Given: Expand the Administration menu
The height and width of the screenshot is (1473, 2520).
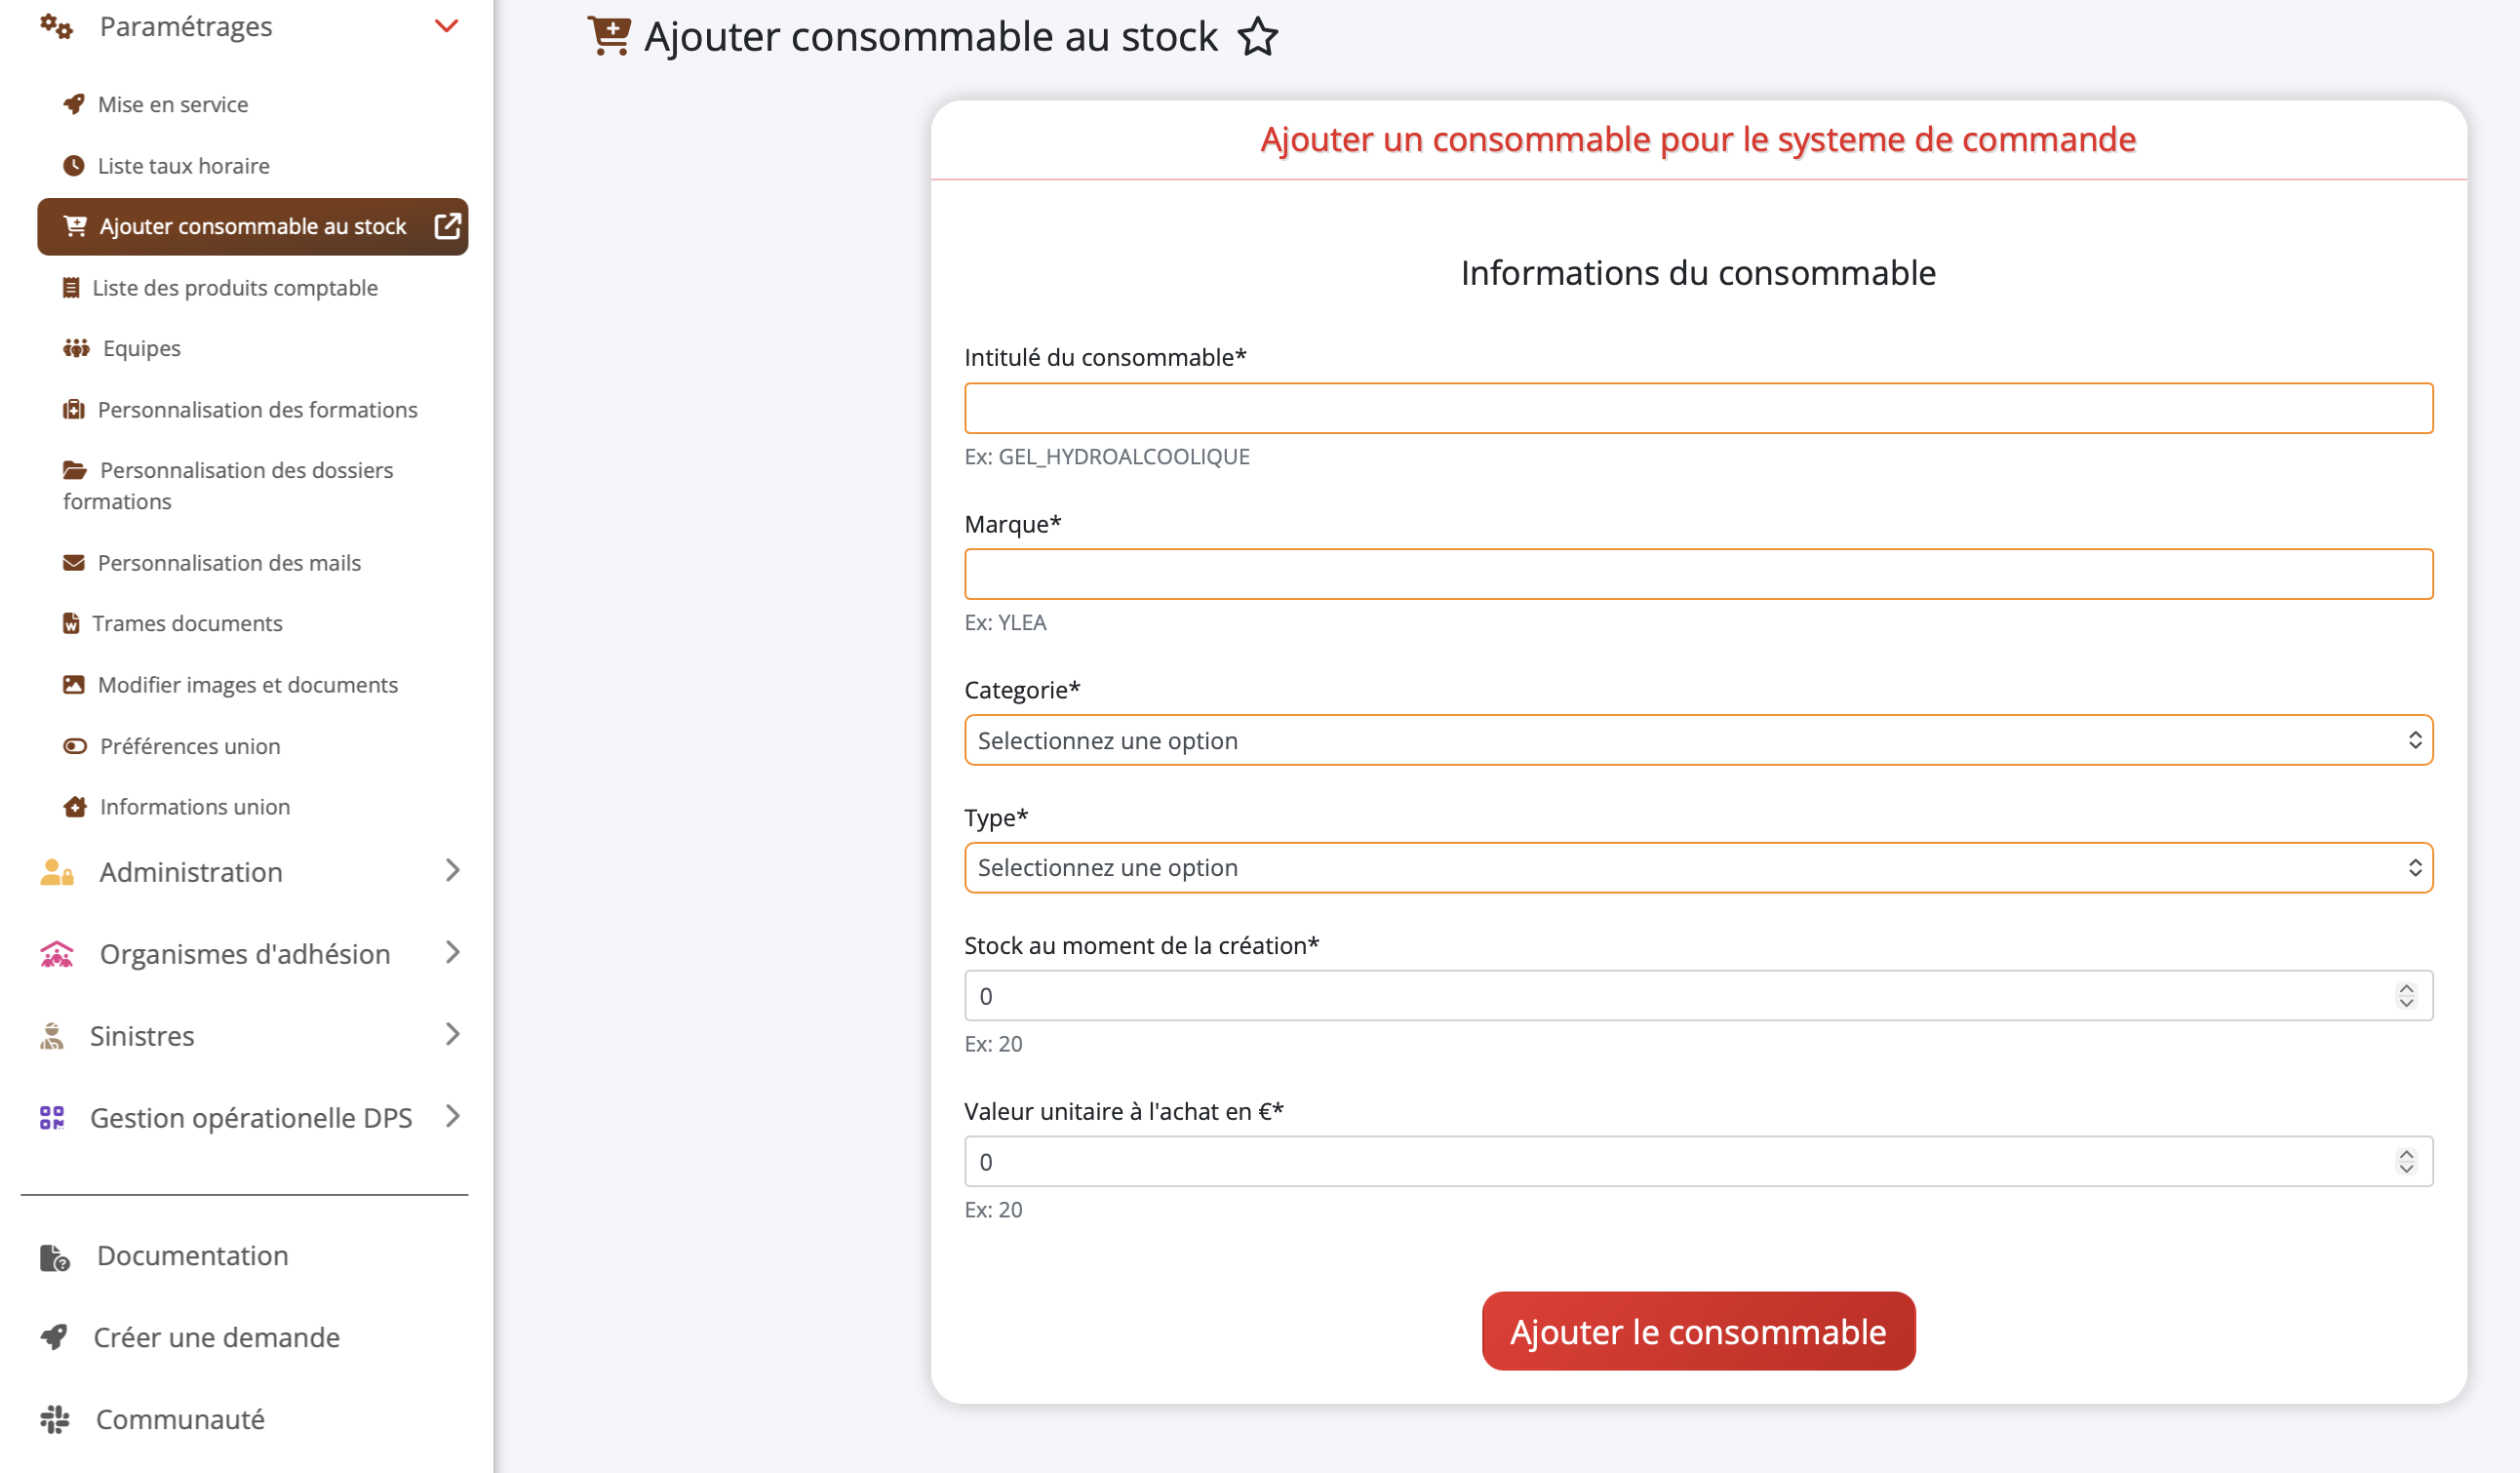Looking at the screenshot, I should pyautogui.click(x=452, y=870).
